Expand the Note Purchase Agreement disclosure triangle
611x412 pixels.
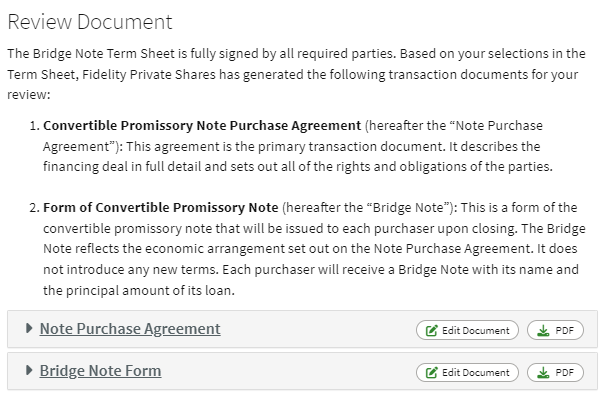[28, 328]
